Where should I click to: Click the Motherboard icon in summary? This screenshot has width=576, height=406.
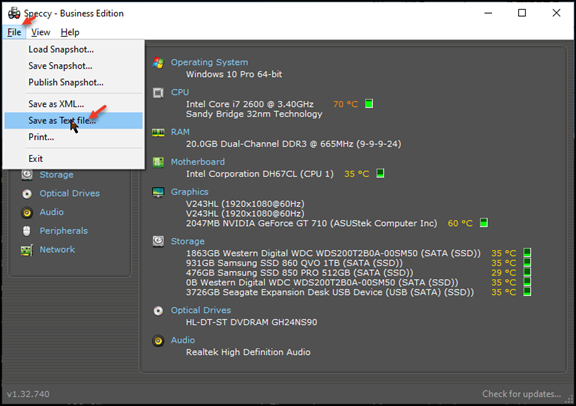[158, 162]
